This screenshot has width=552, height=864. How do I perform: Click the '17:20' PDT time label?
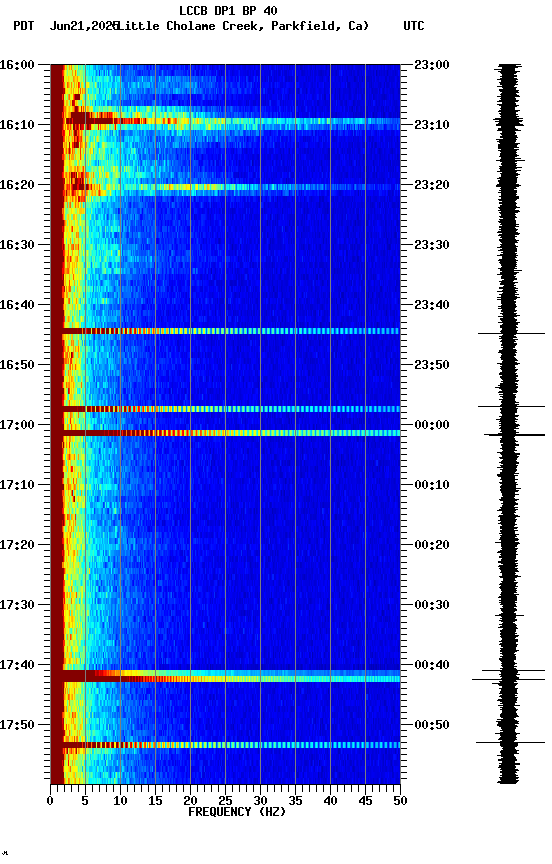[x=17, y=546]
